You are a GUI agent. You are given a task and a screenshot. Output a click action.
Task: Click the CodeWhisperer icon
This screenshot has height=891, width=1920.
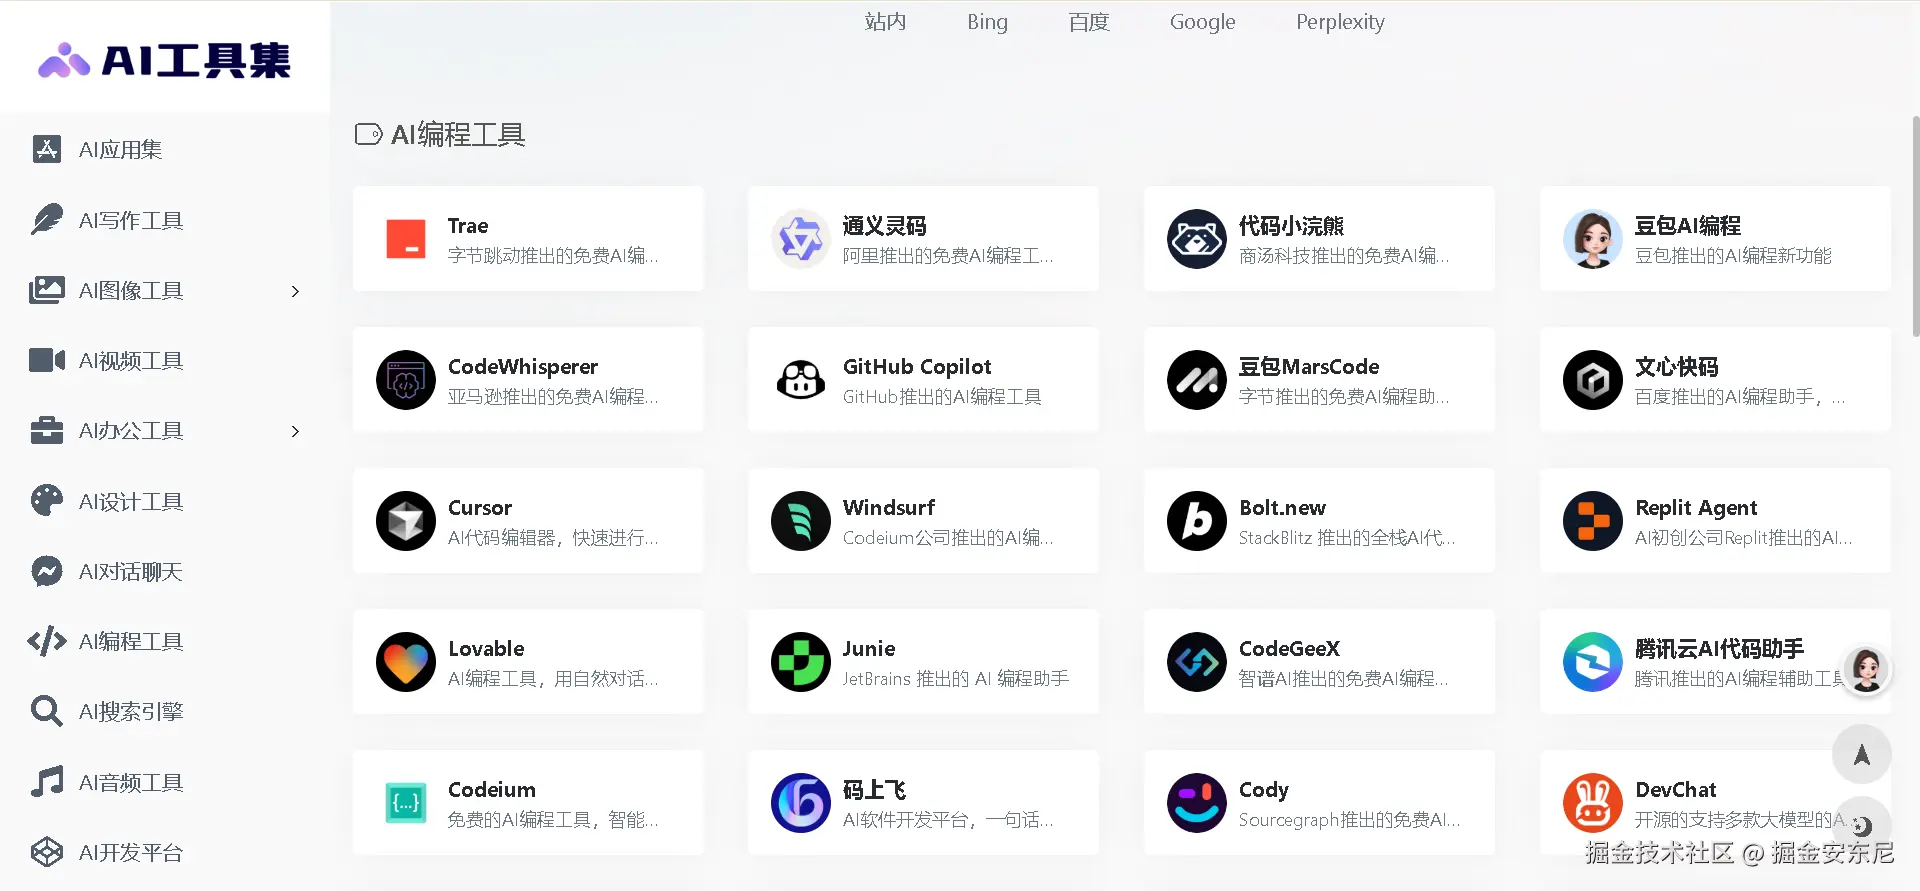406,380
